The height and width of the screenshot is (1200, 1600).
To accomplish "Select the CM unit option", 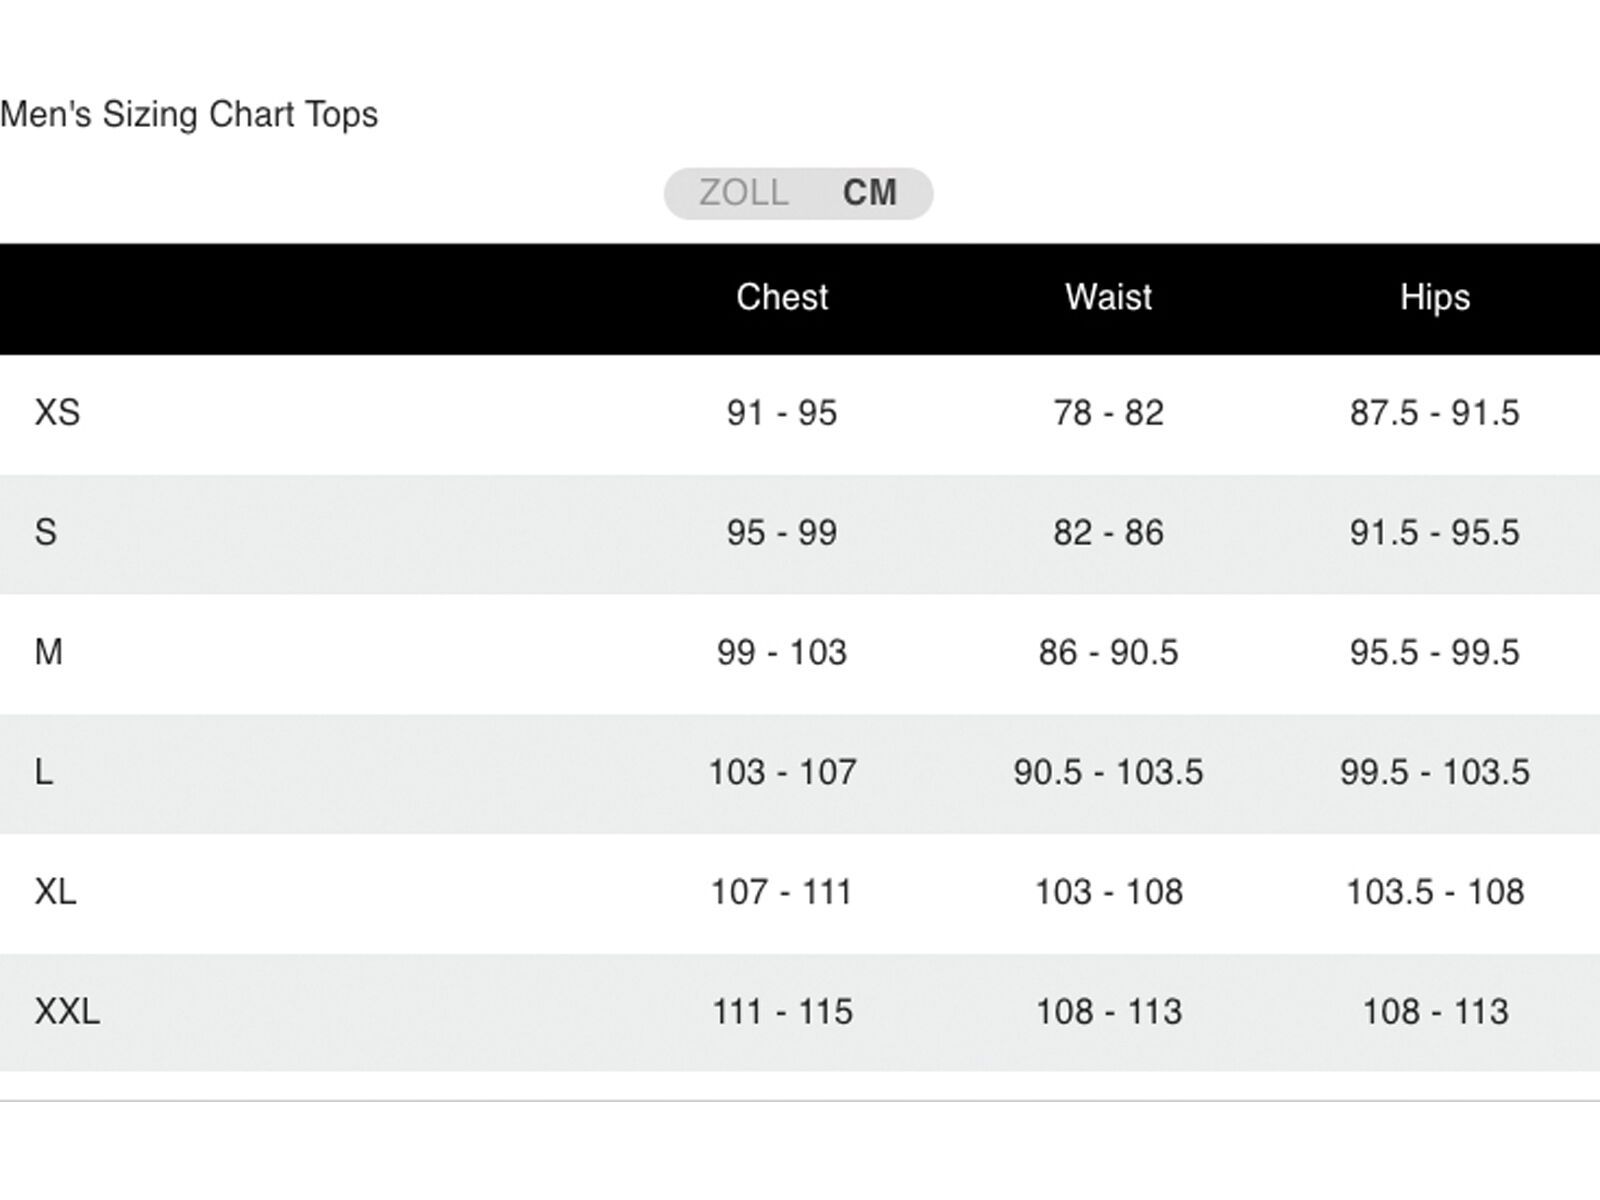I will coord(869,192).
